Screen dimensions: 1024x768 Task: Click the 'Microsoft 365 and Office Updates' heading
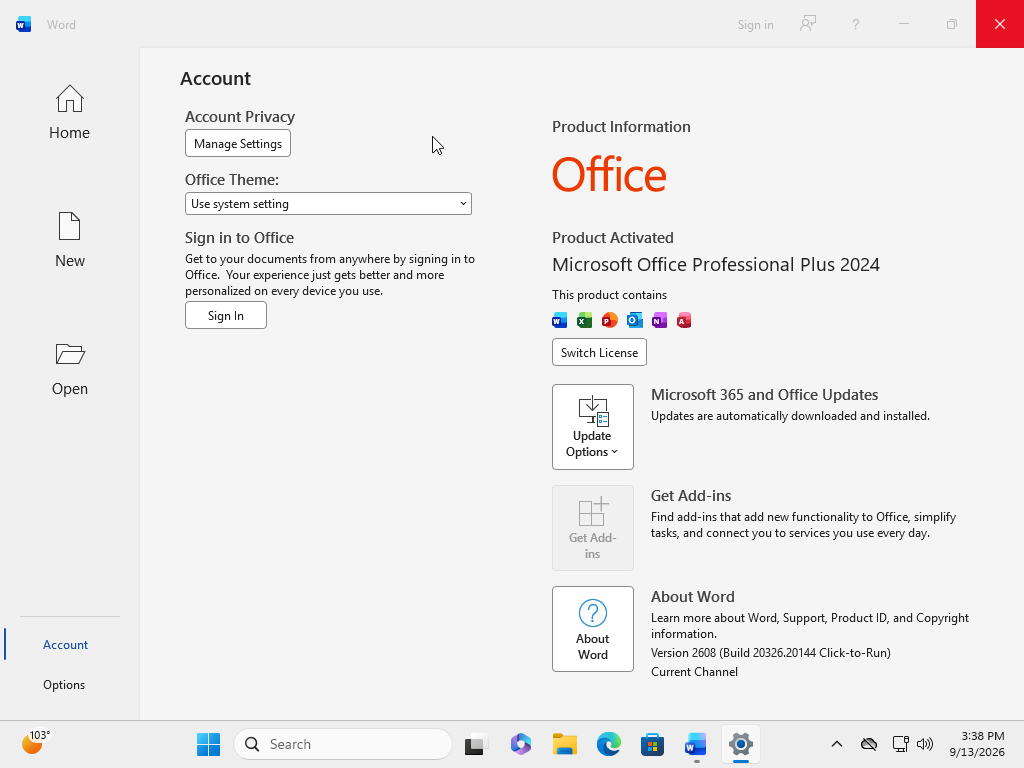(764, 395)
